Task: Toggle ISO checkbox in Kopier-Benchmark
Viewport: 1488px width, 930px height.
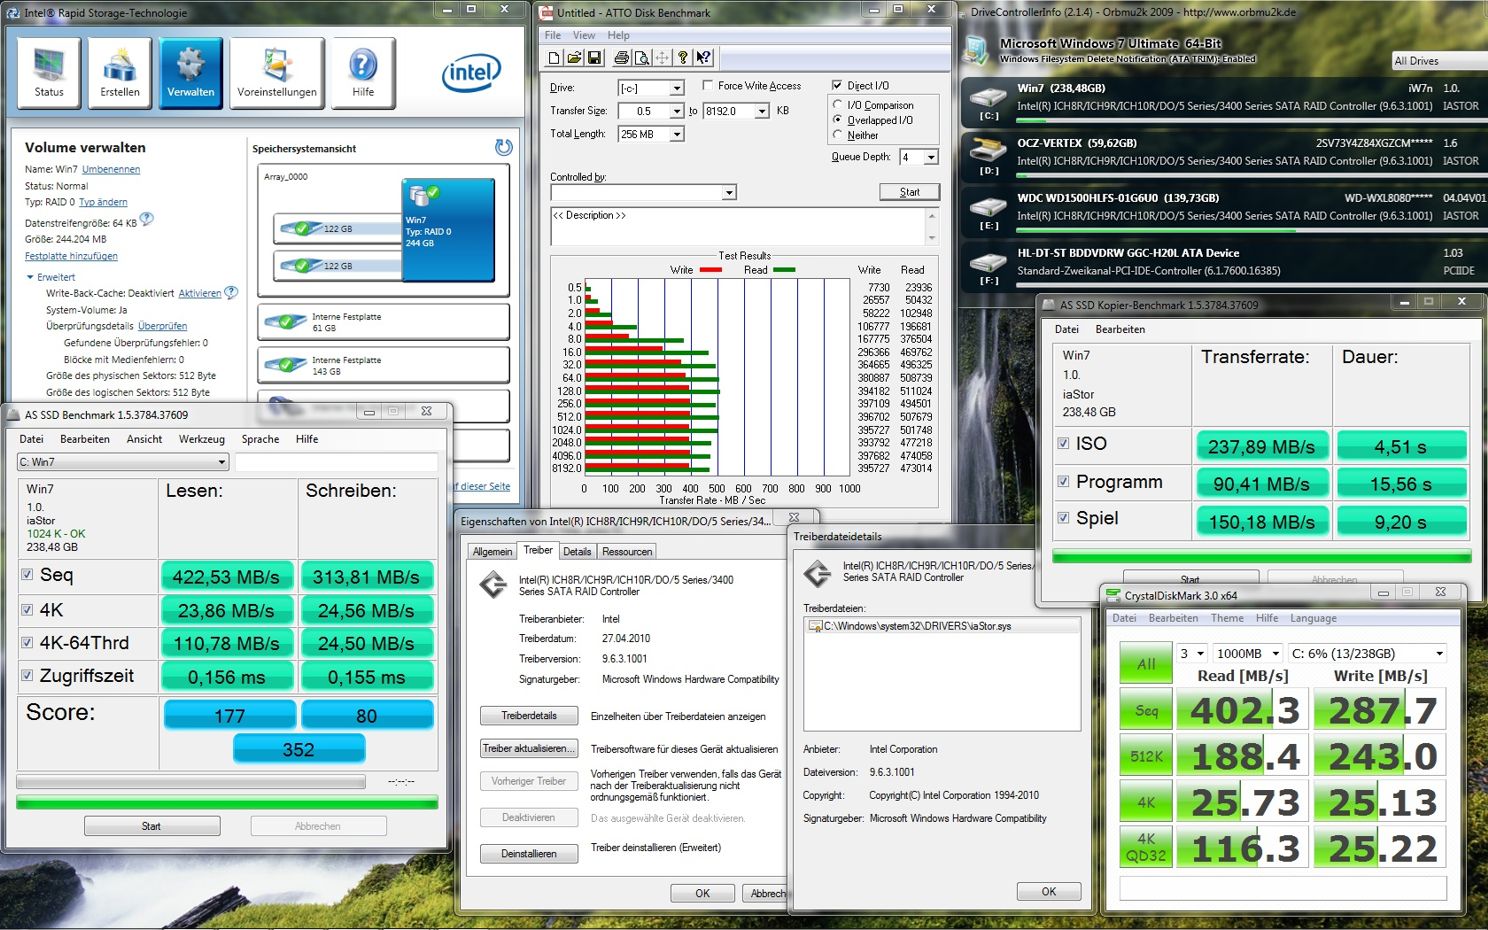Action: click(1064, 443)
